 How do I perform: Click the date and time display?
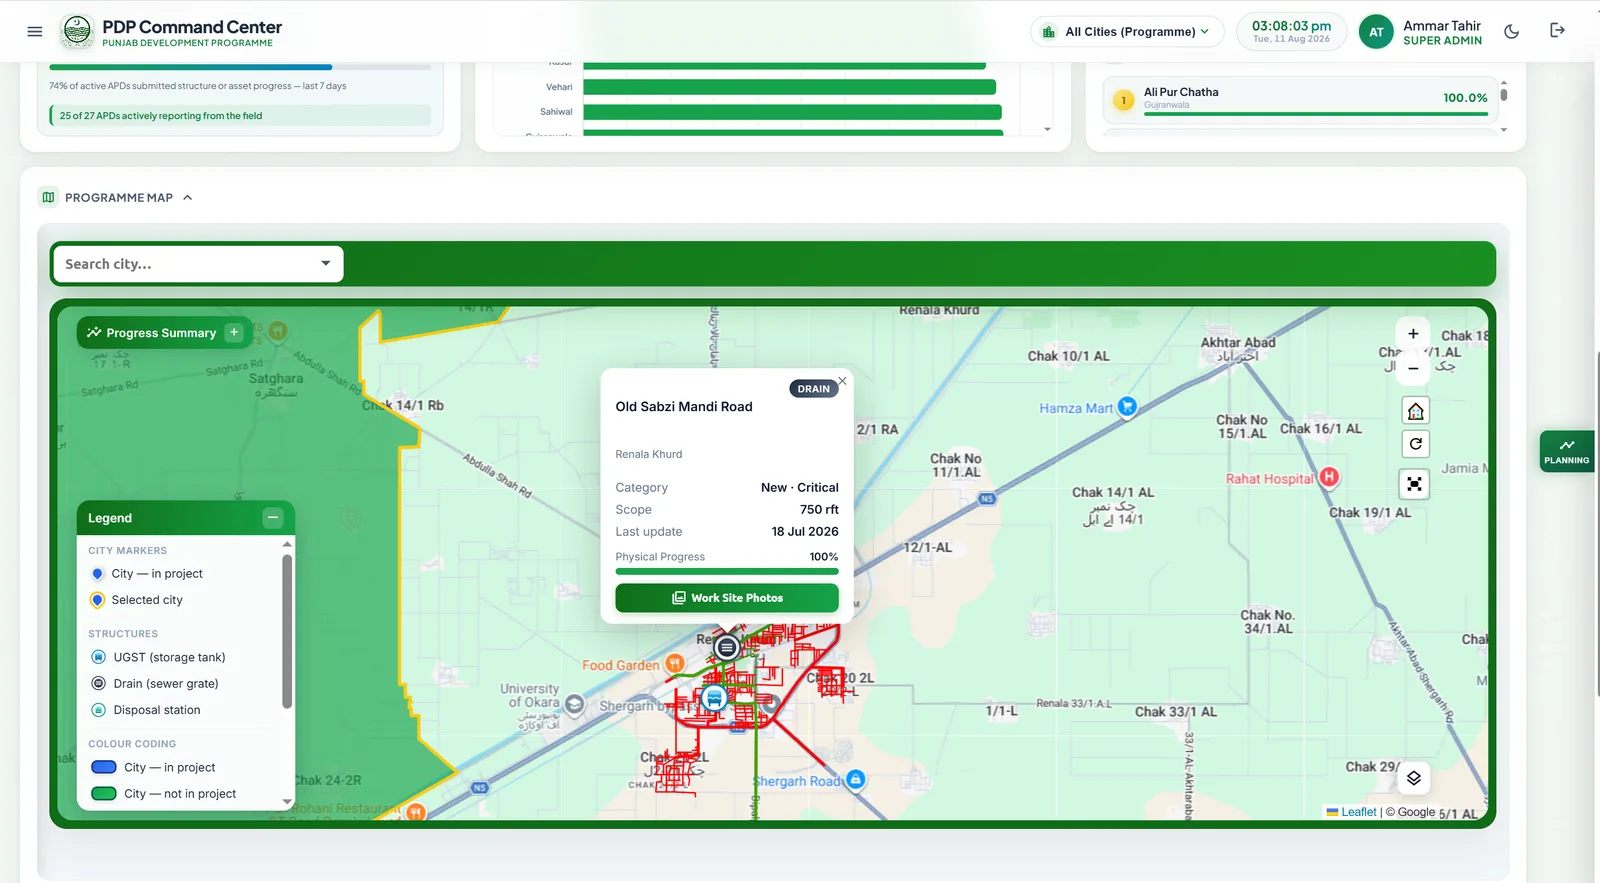point(1291,31)
